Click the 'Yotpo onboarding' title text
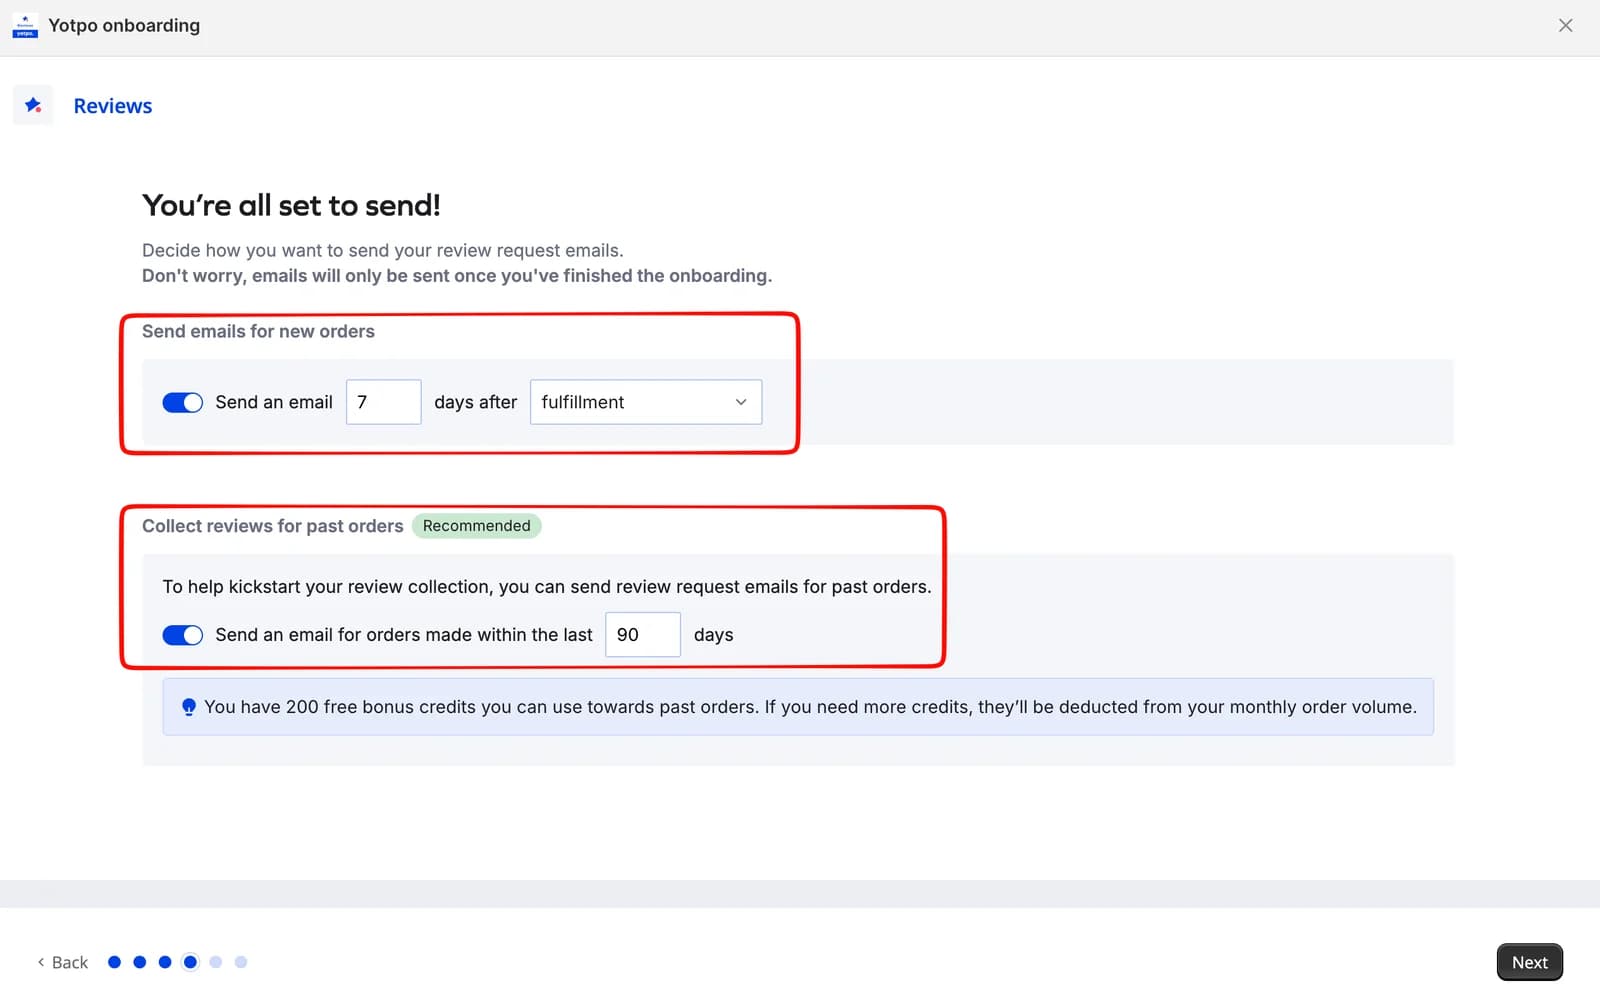This screenshot has height=1000, width=1600. (124, 26)
